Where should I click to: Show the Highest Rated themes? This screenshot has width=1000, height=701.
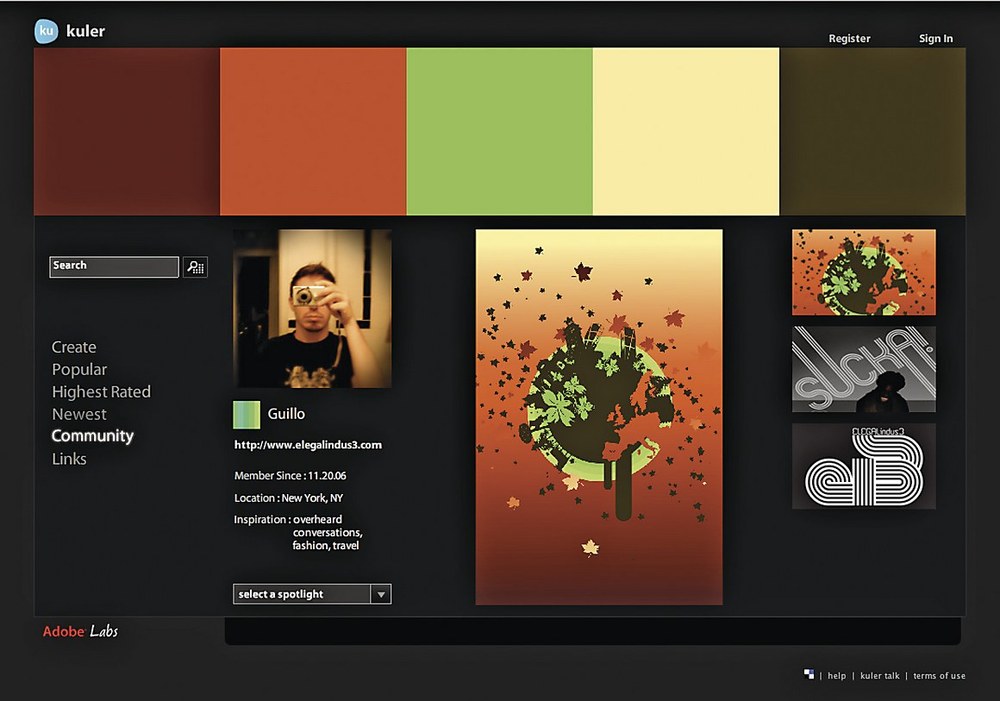tap(101, 392)
